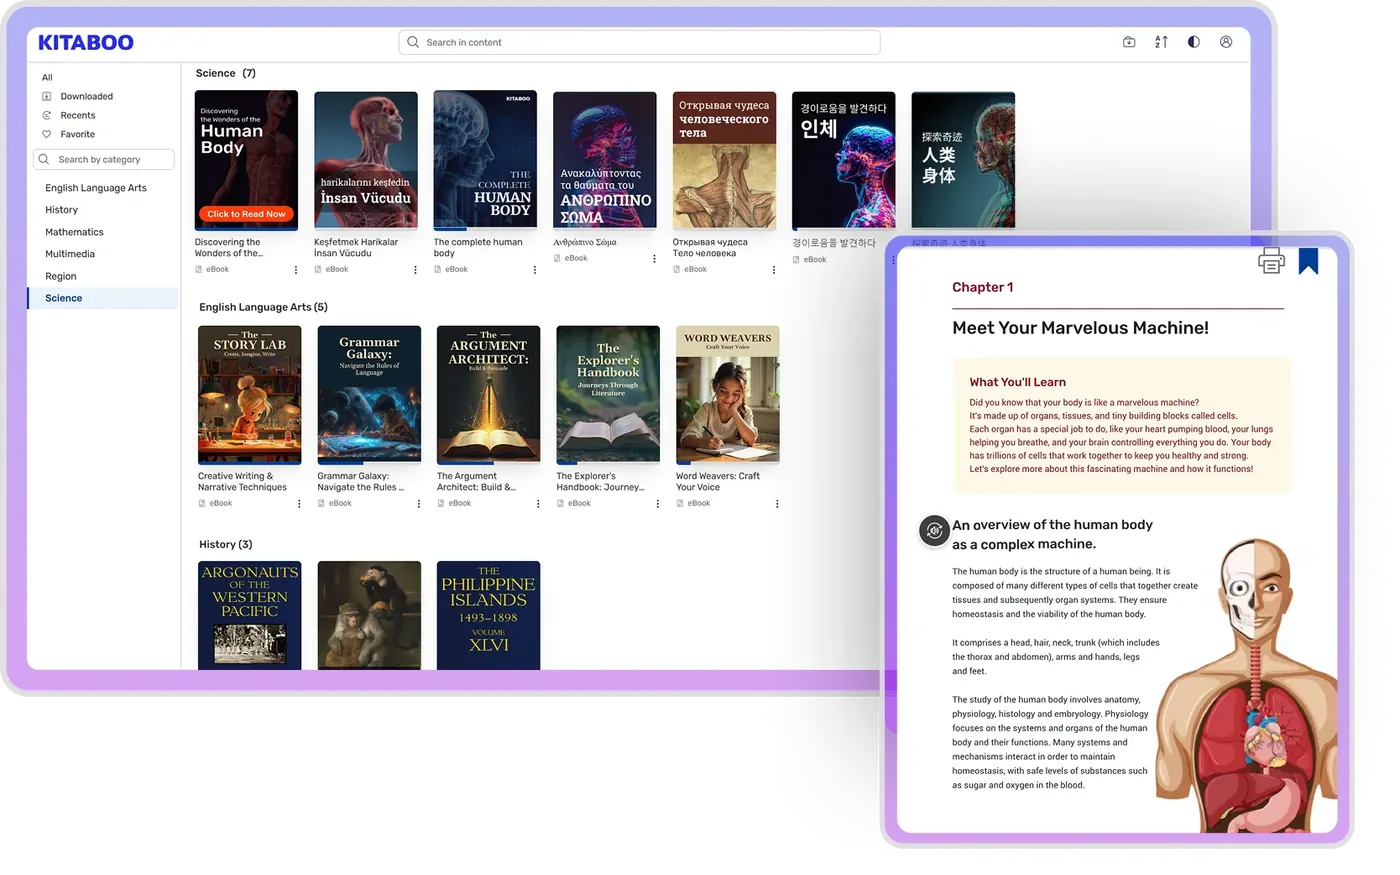1400x875 pixels.
Task: Open the İnsan Vücudu book cover
Action: (366, 160)
